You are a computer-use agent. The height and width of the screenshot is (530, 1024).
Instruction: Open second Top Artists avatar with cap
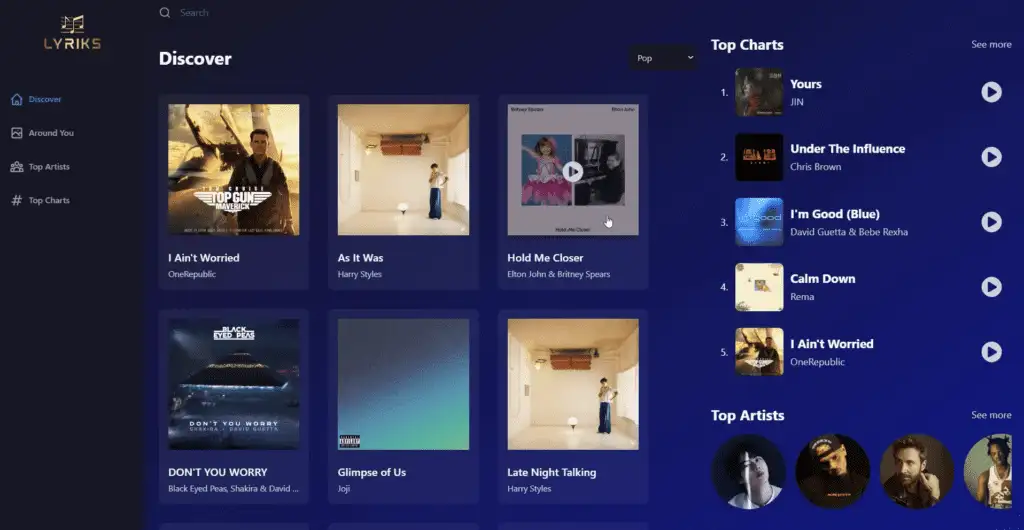833,471
